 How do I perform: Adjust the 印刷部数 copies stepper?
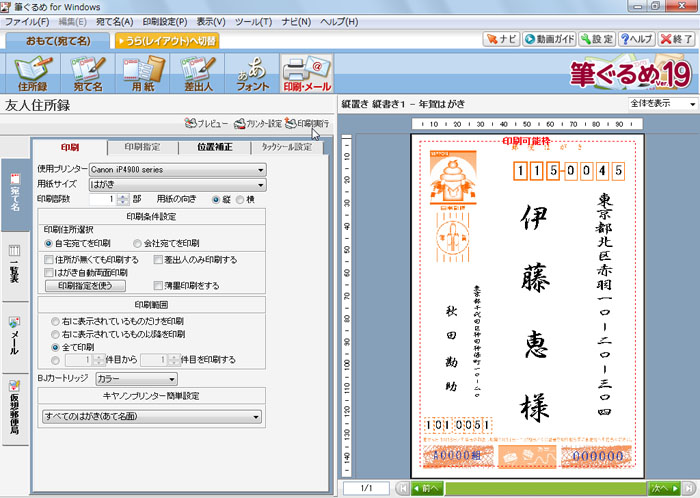(x=123, y=199)
